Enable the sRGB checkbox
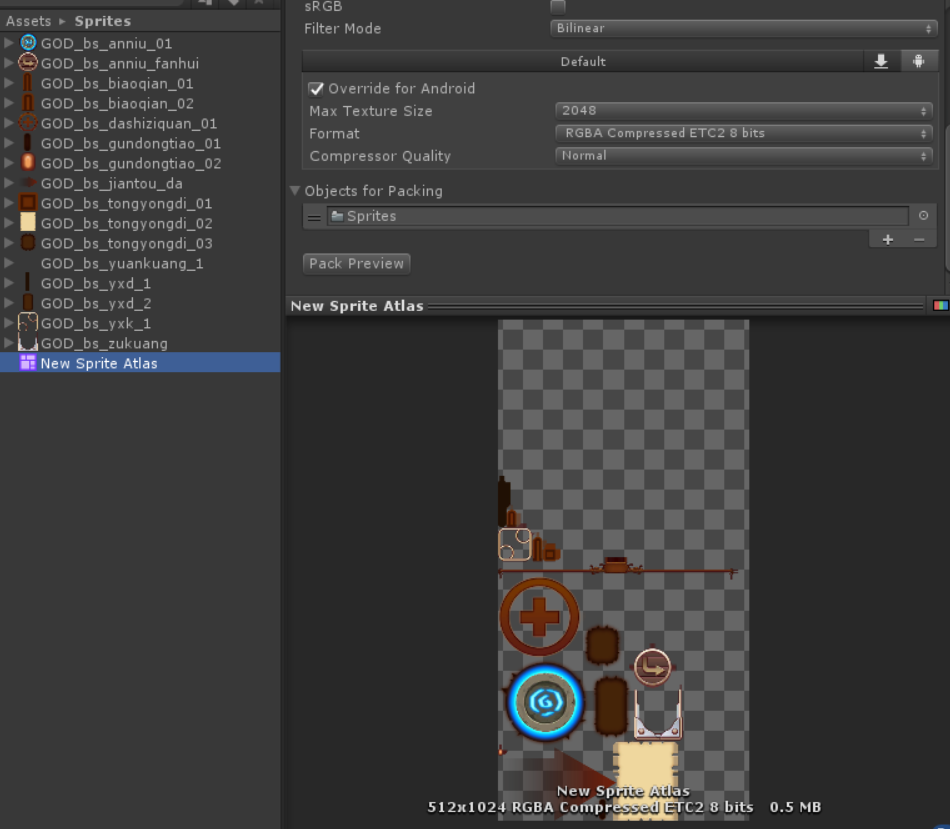This screenshot has height=829, width=950. tap(556, 6)
